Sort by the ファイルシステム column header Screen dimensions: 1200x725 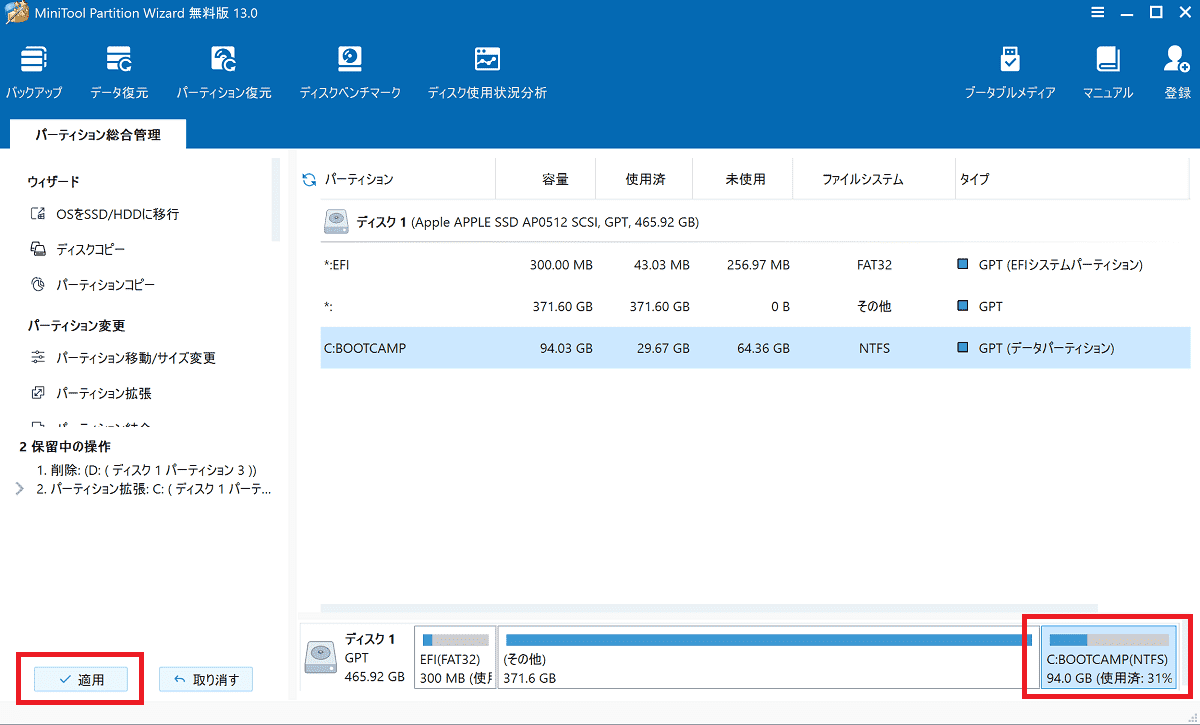tap(863, 179)
